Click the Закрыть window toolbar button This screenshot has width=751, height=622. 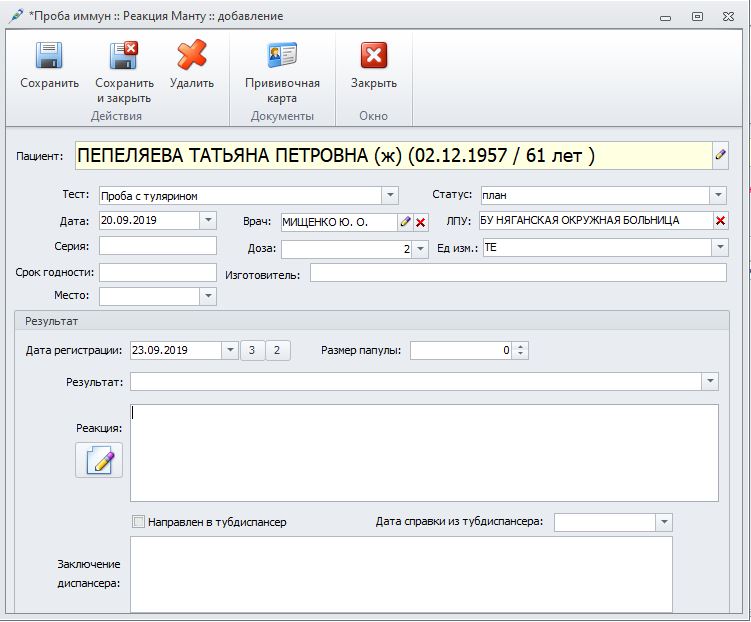373,56
